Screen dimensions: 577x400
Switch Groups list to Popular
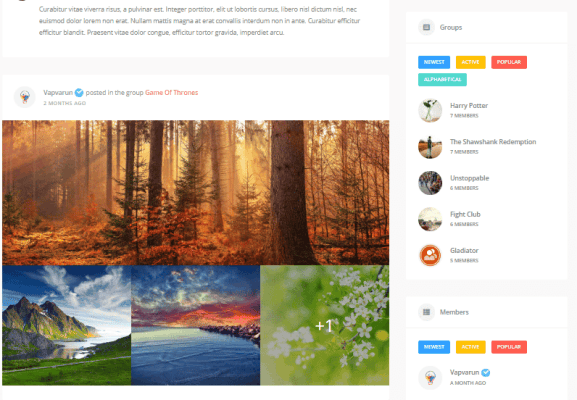click(x=509, y=62)
